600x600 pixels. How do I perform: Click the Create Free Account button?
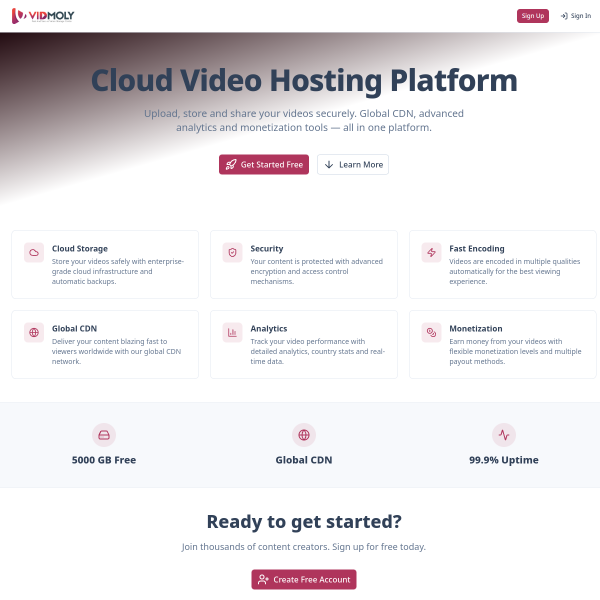tap(304, 579)
